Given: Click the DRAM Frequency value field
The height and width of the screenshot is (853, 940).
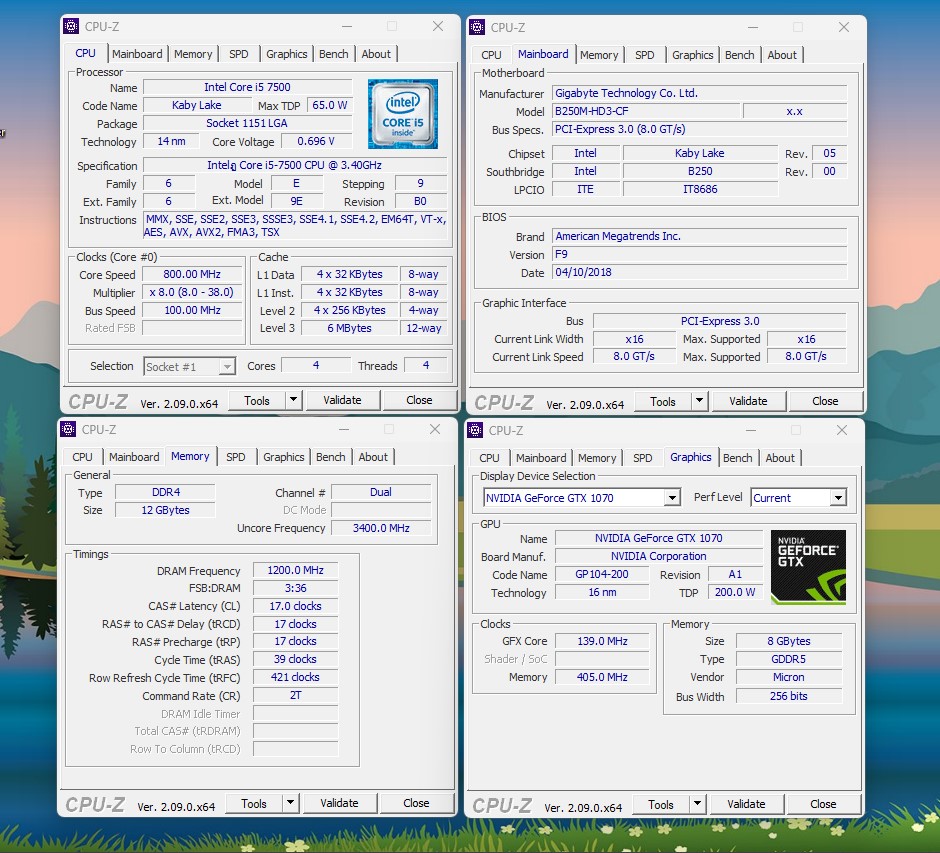Looking at the screenshot, I should [x=295, y=570].
